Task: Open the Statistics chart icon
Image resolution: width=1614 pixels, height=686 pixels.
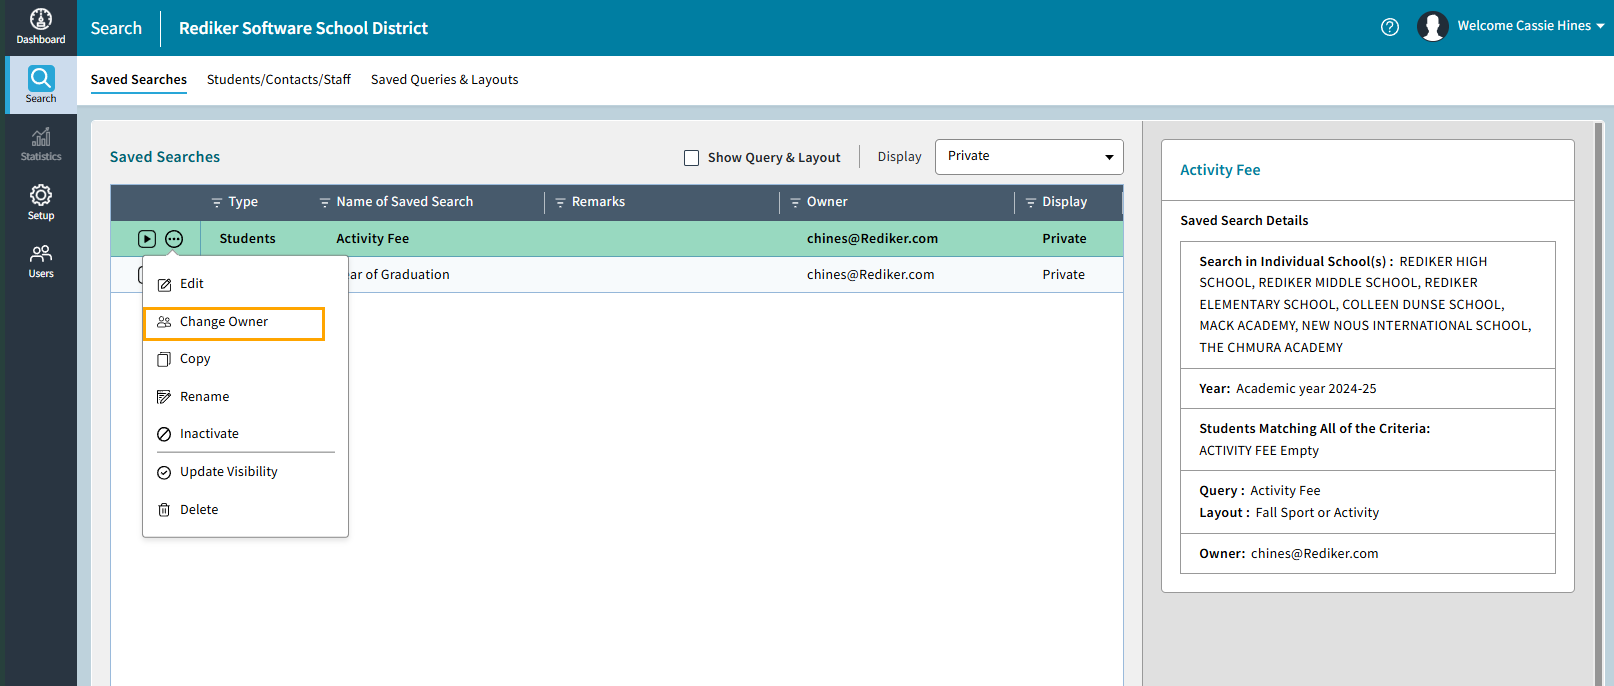Action: click(x=41, y=137)
